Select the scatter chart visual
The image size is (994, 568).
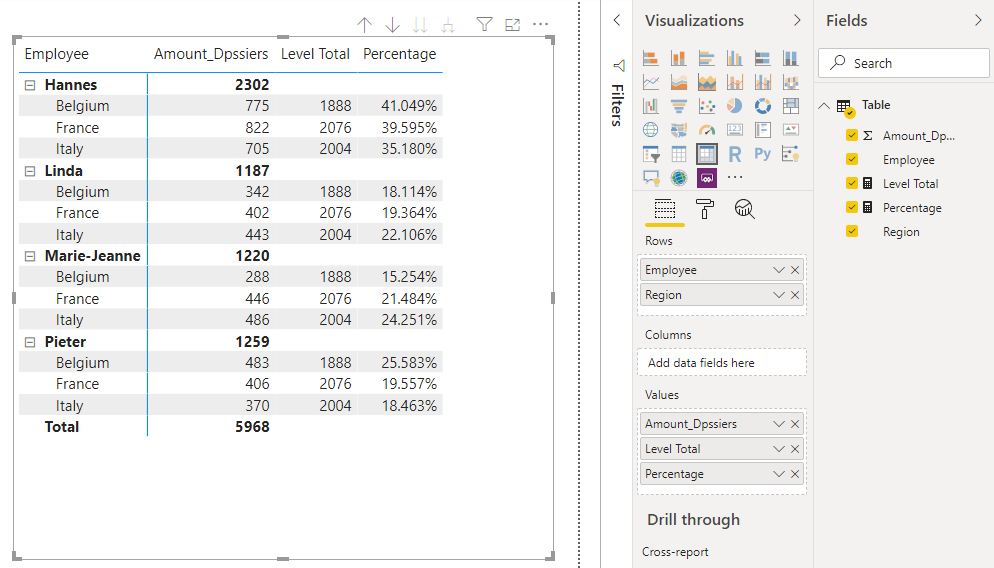click(707, 106)
